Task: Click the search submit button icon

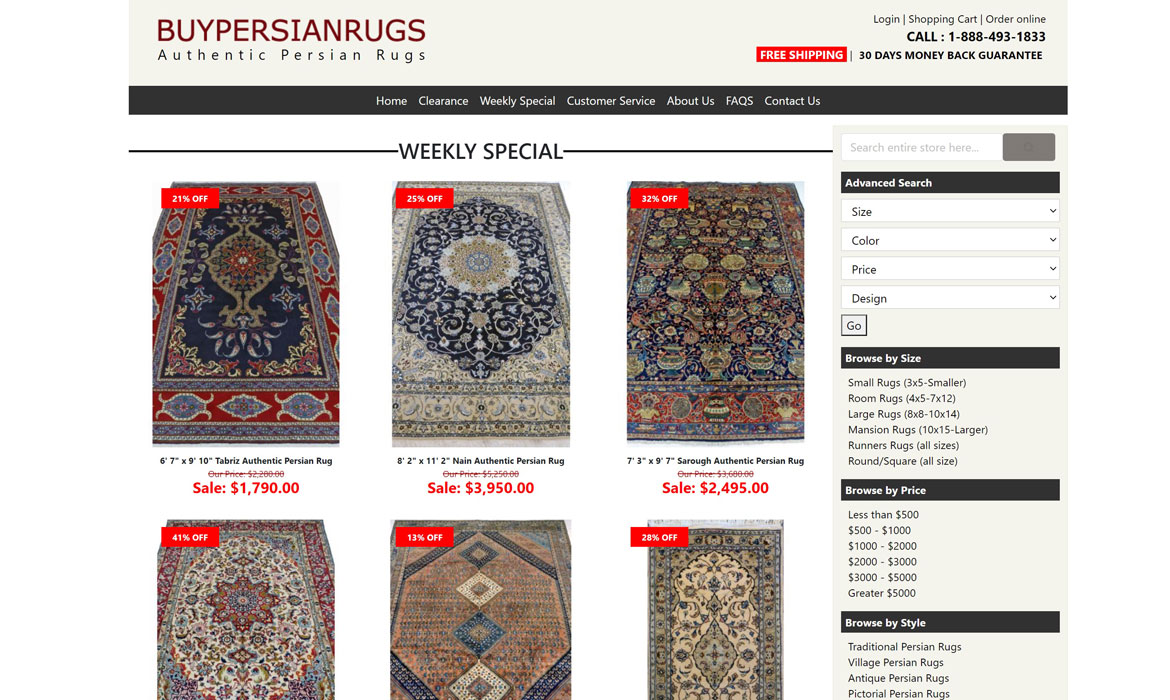Action: (x=1028, y=147)
